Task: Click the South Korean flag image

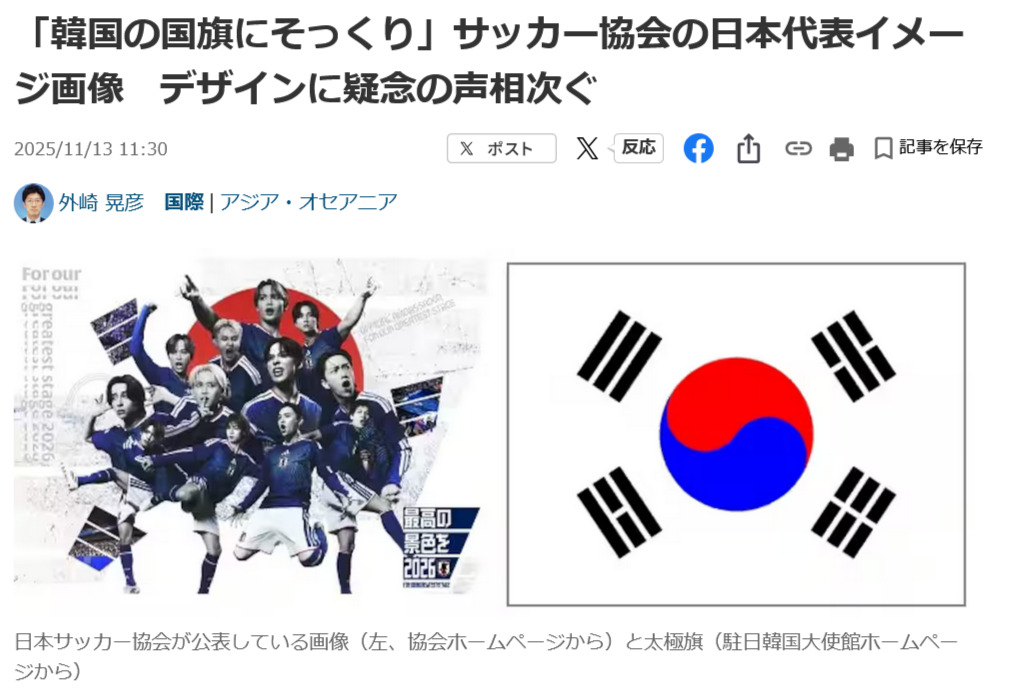Action: click(736, 434)
